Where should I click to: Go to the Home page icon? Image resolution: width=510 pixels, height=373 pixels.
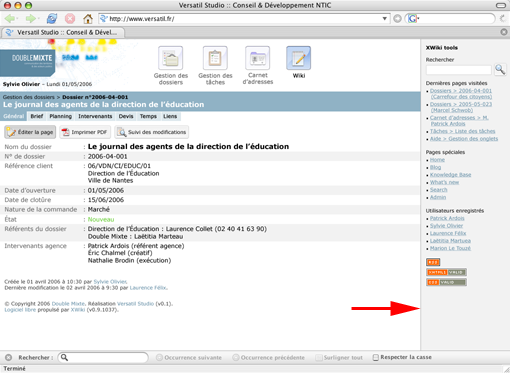88,19
